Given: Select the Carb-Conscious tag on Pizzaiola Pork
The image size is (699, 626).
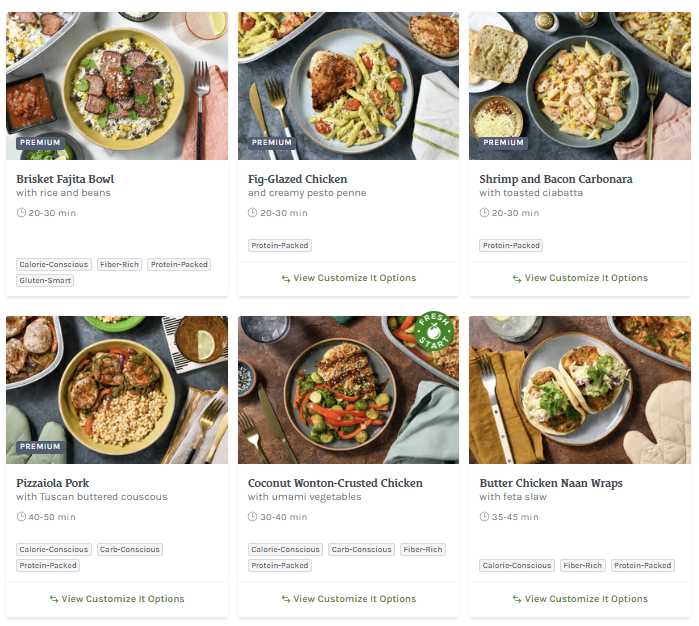Looking at the screenshot, I should tap(129, 550).
